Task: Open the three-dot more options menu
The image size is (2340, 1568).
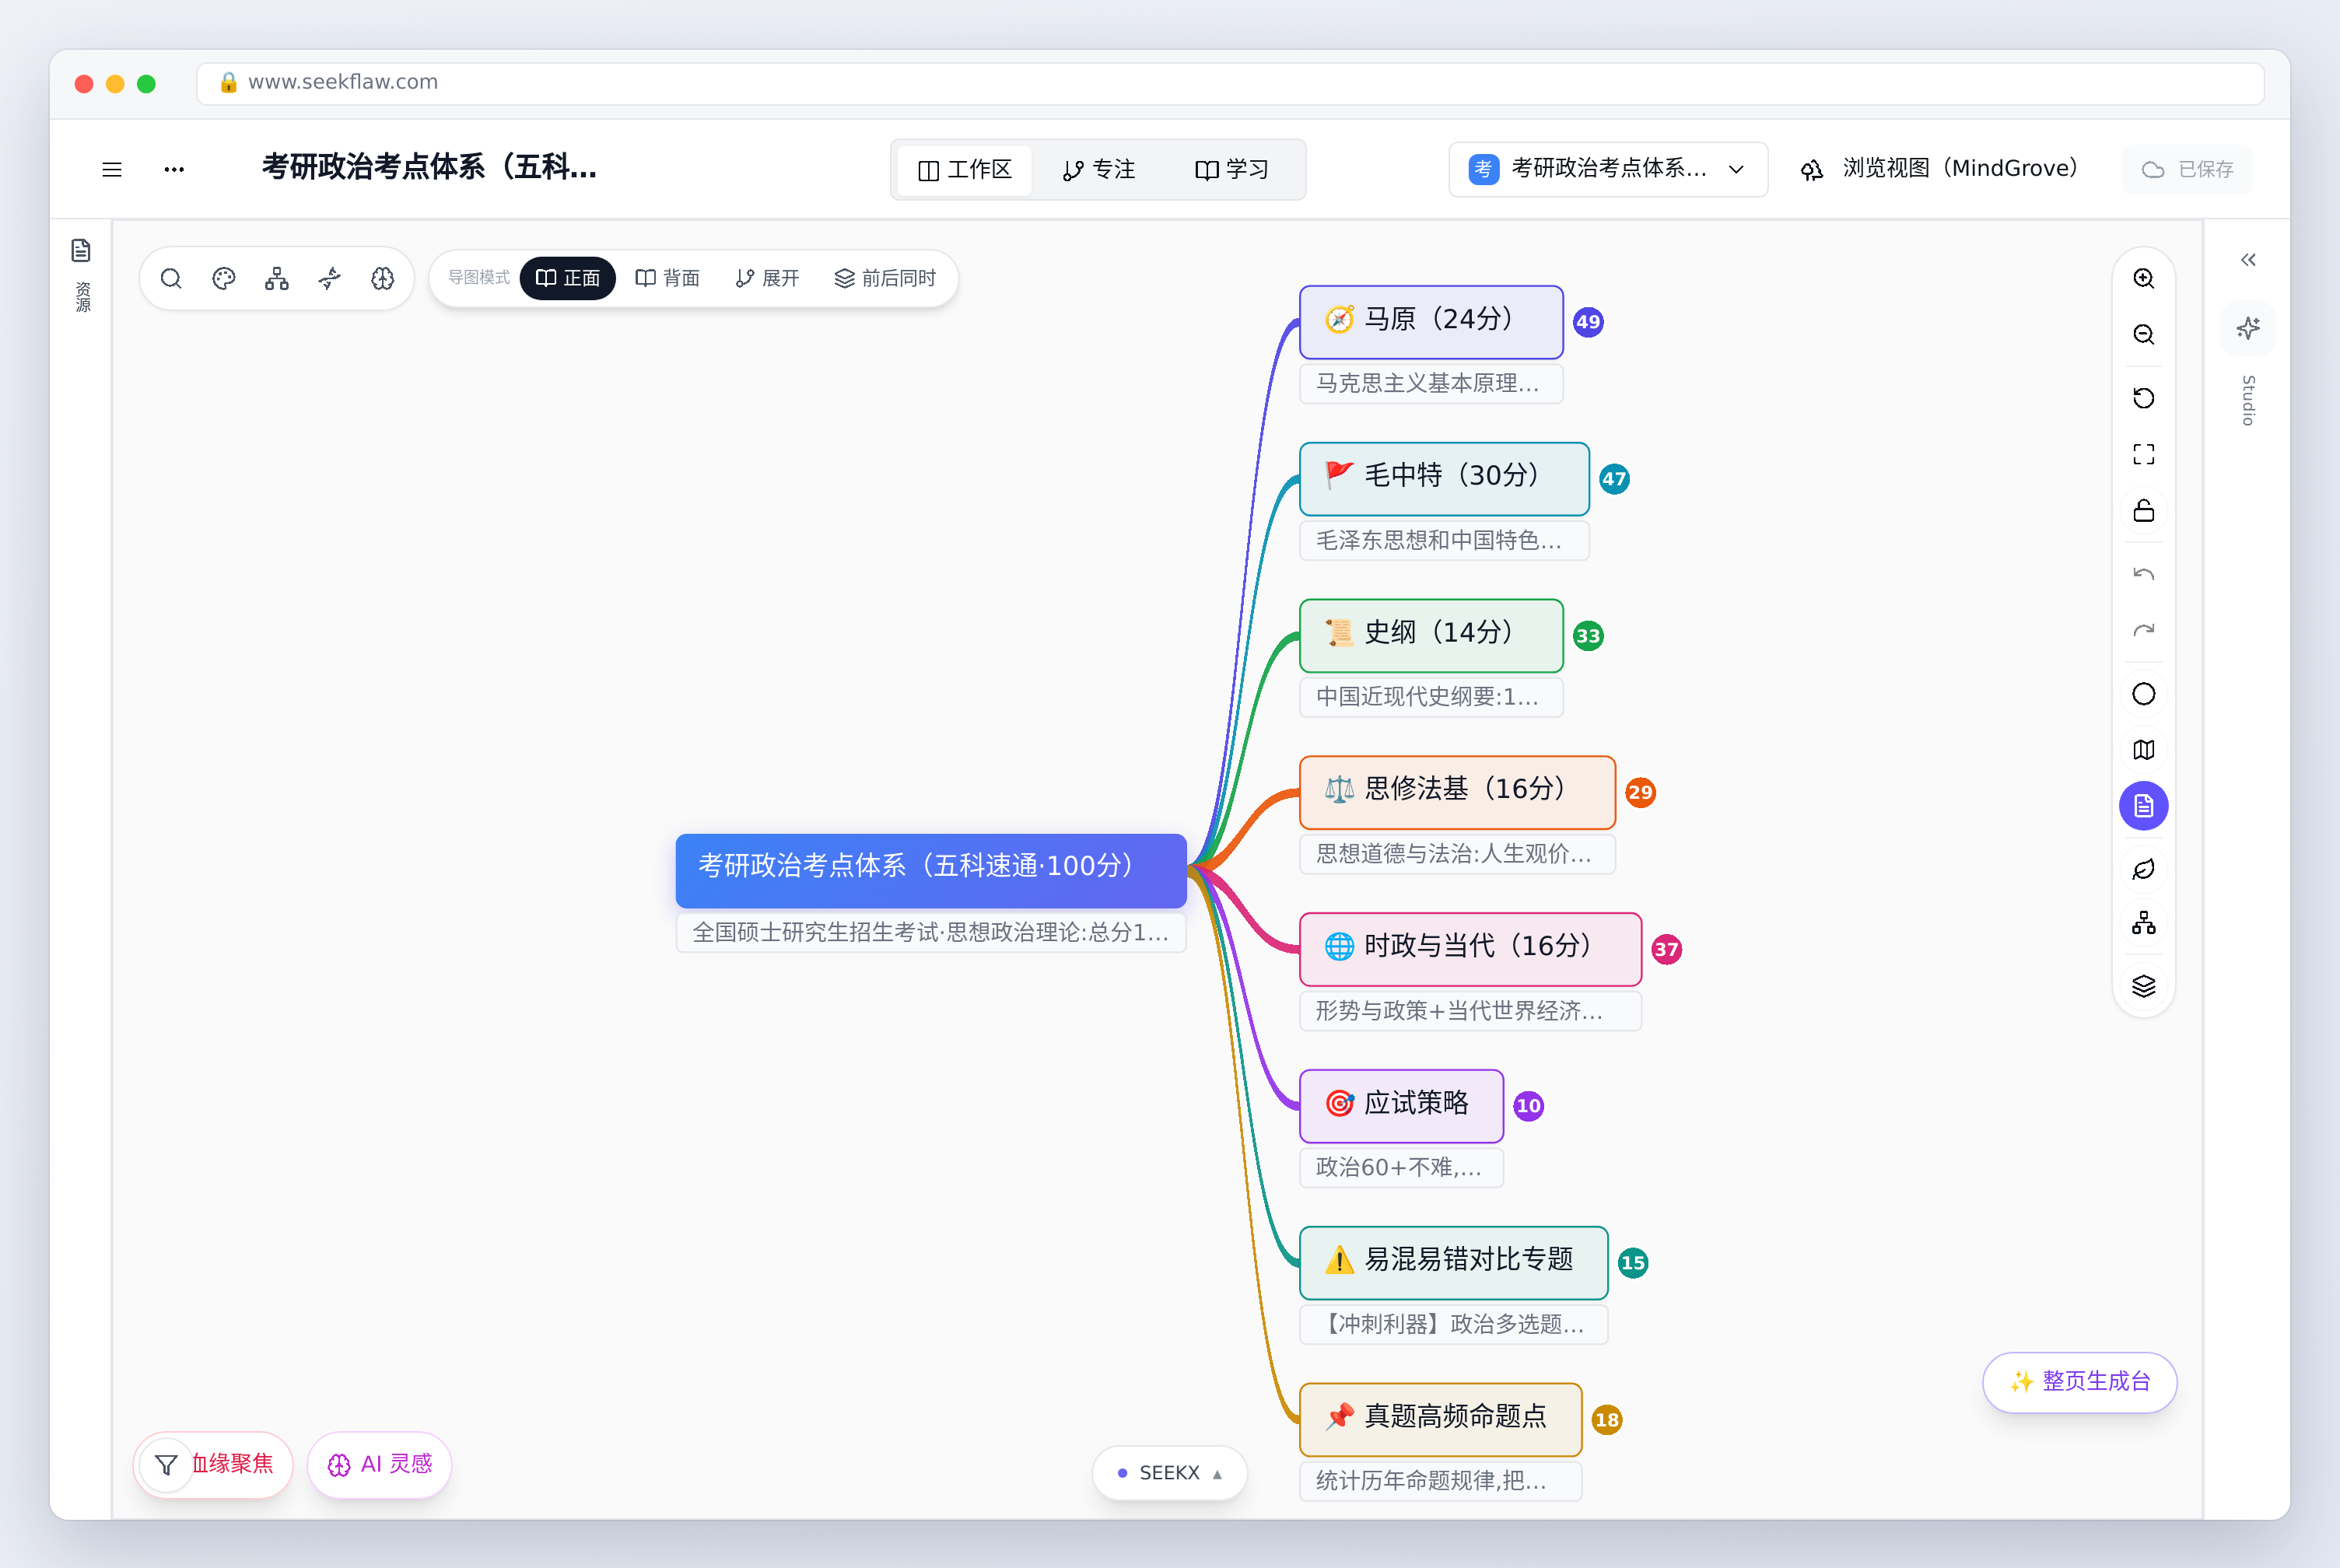Action: point(174,170)
